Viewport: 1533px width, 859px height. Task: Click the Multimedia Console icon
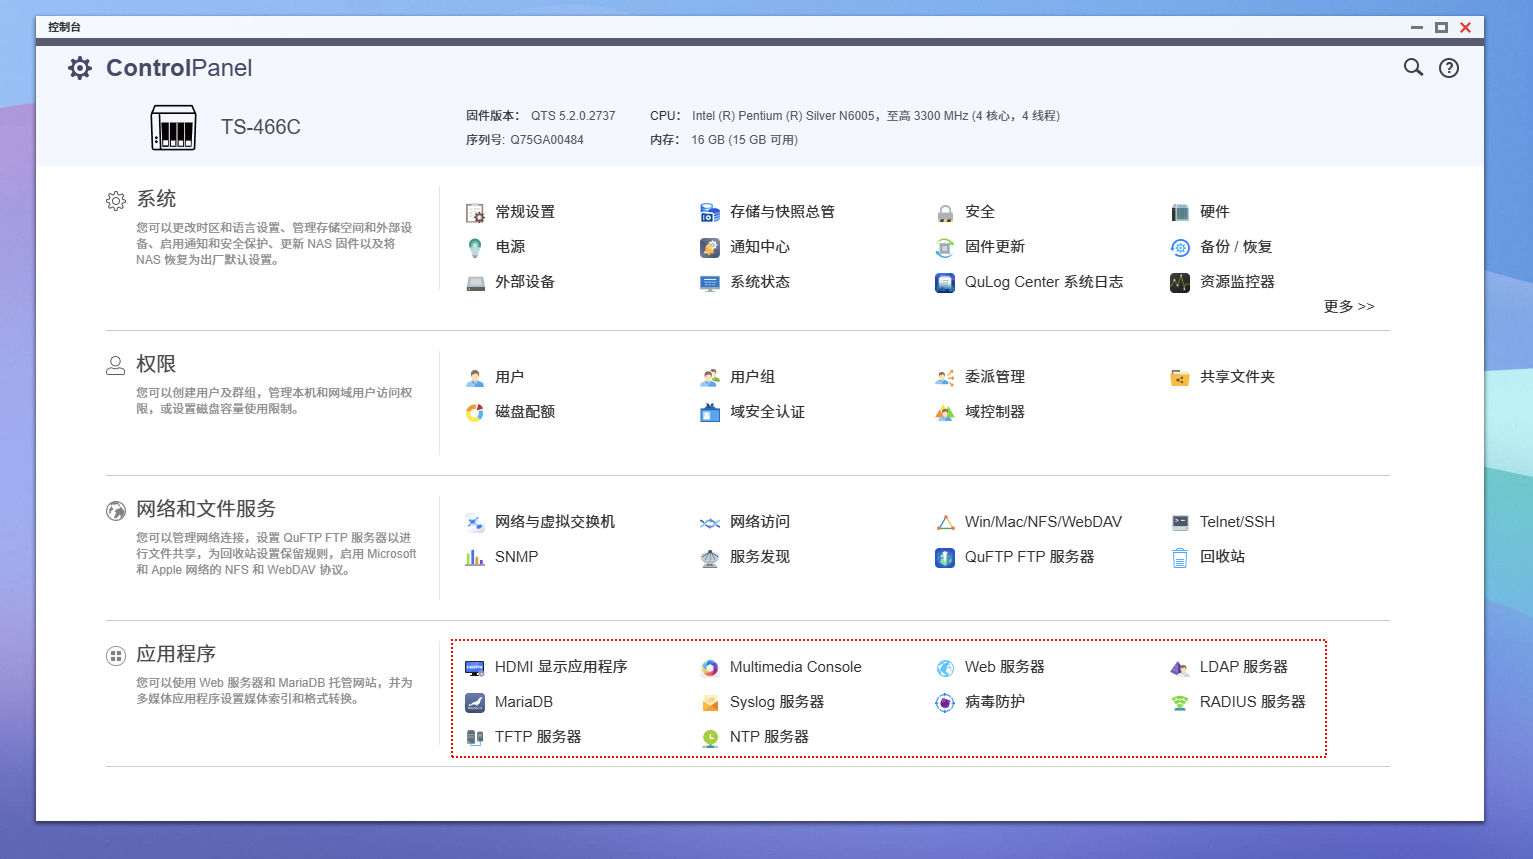[x=710, y=667]
